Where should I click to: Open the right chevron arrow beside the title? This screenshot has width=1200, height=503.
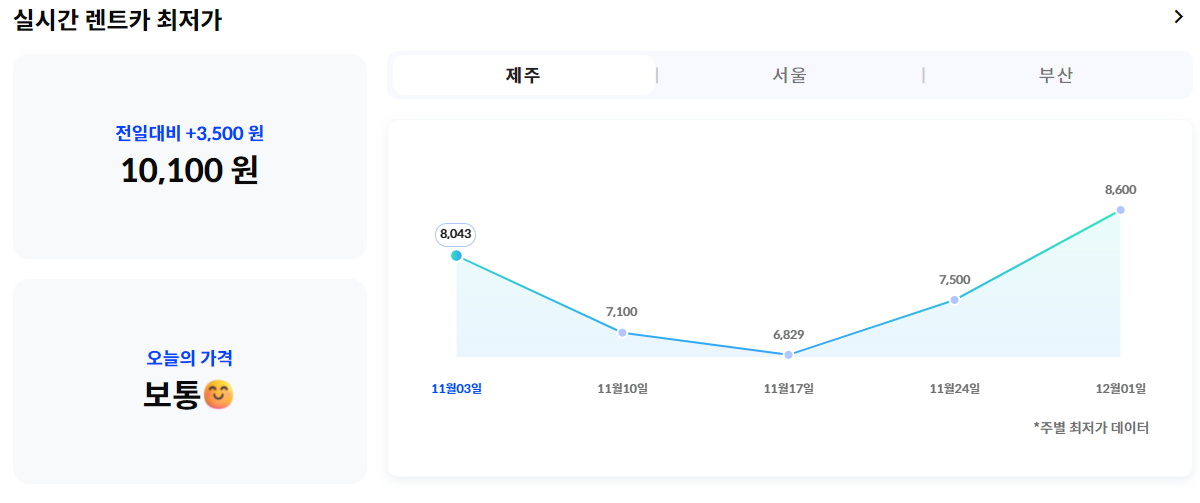coord(1178,16)
